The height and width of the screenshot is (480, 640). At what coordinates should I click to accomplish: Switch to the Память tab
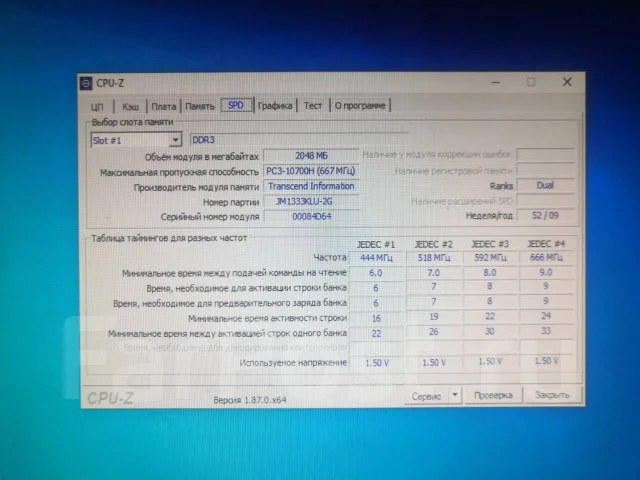click(200, 106)
